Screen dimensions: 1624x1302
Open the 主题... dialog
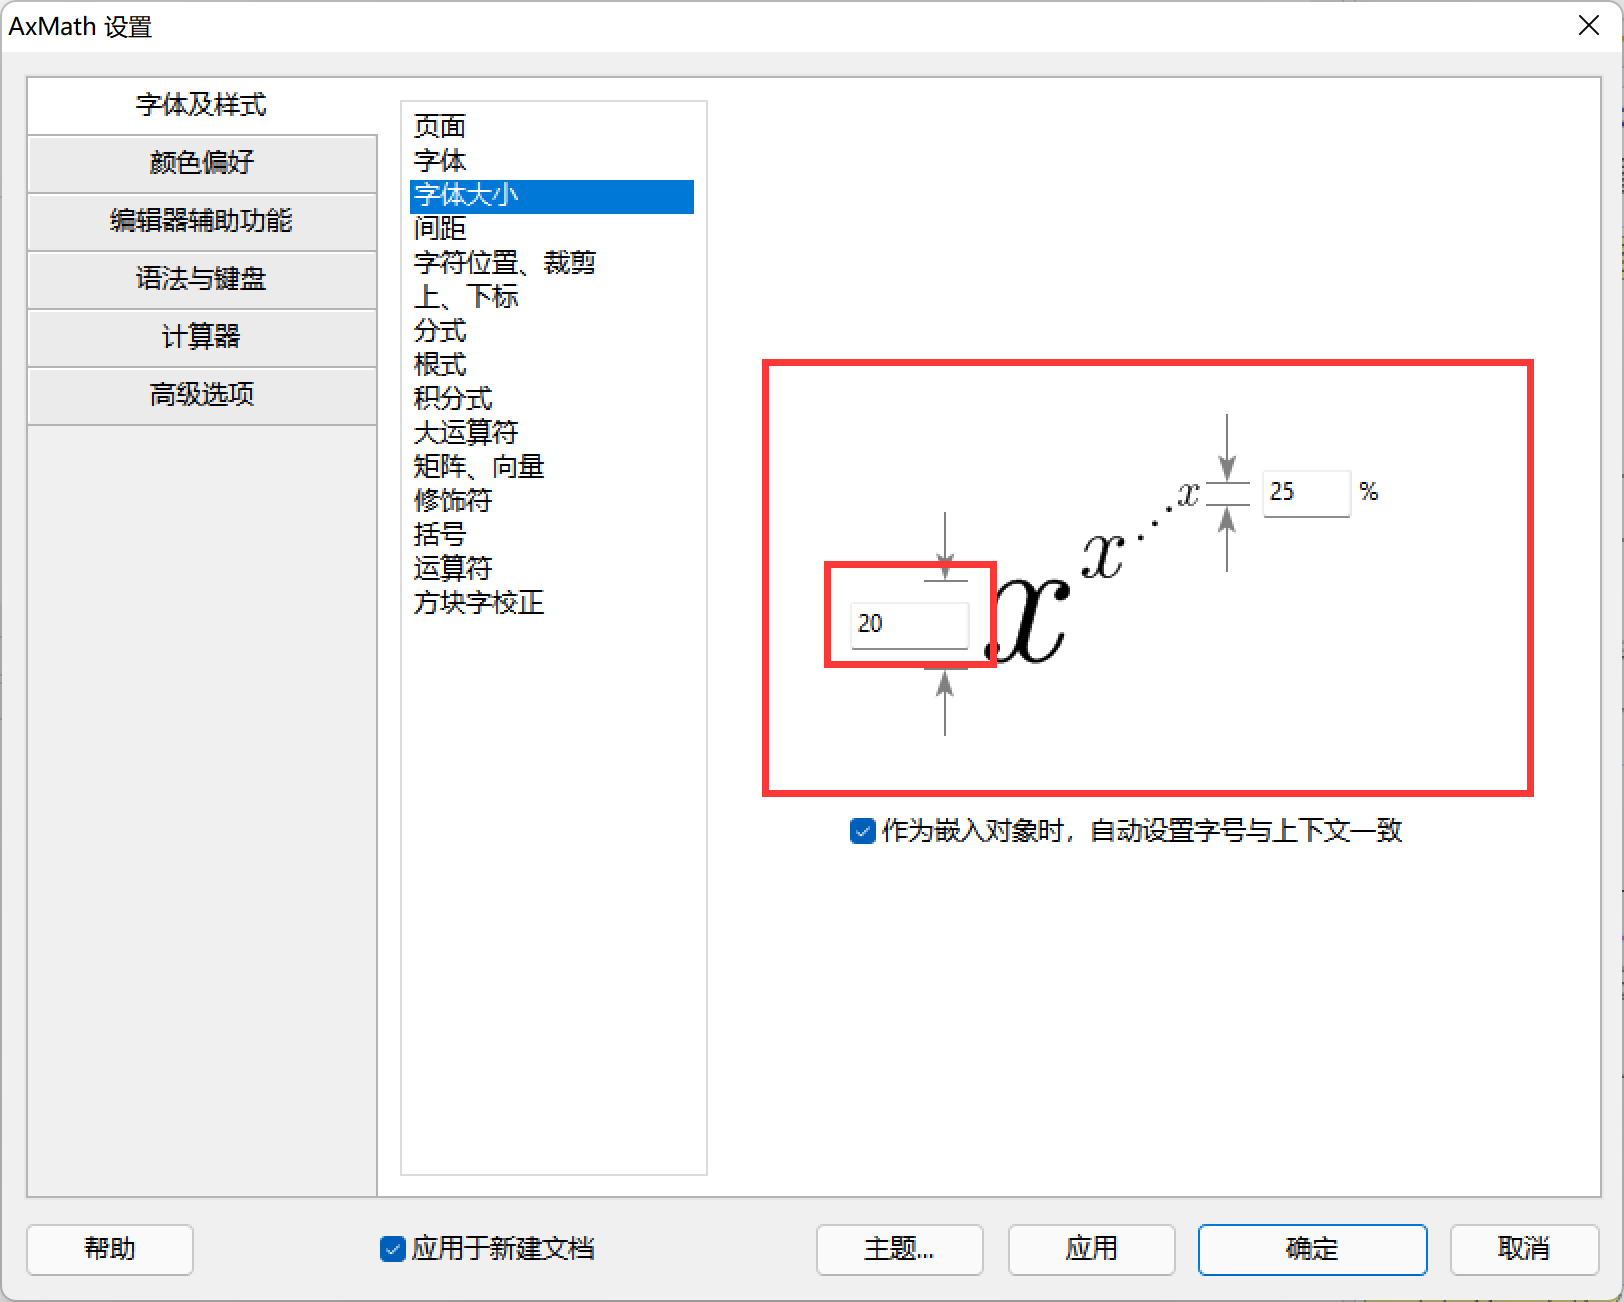(x=899, y=1249)
